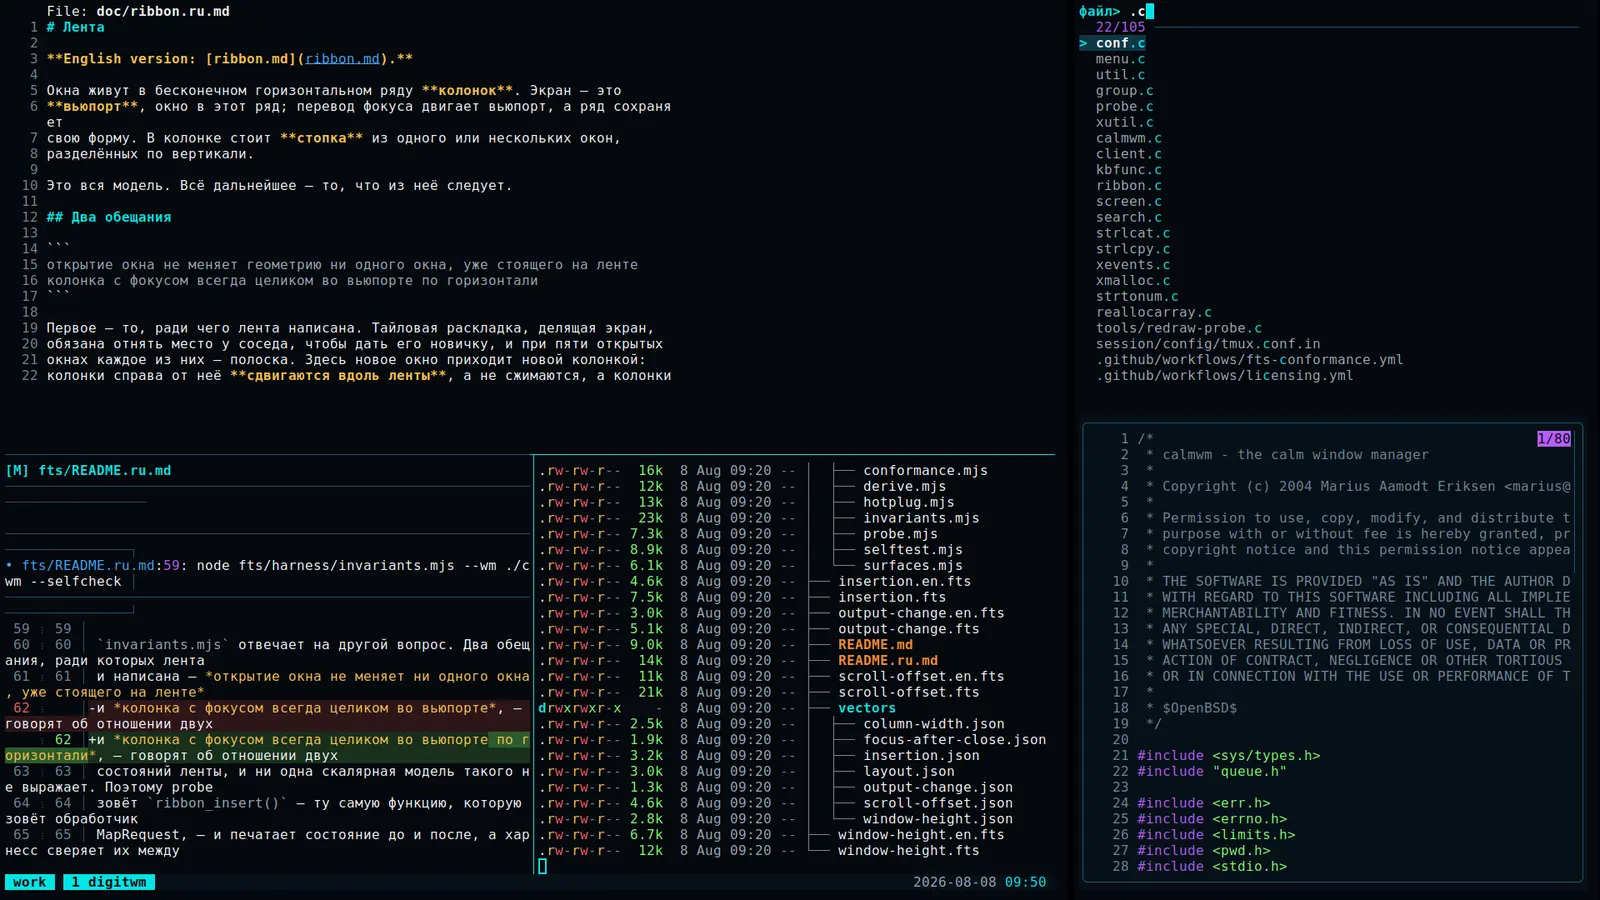Select strlcat.c in the file list
This screenshot has height=900, width=1600.
[x=1133, y=234]
